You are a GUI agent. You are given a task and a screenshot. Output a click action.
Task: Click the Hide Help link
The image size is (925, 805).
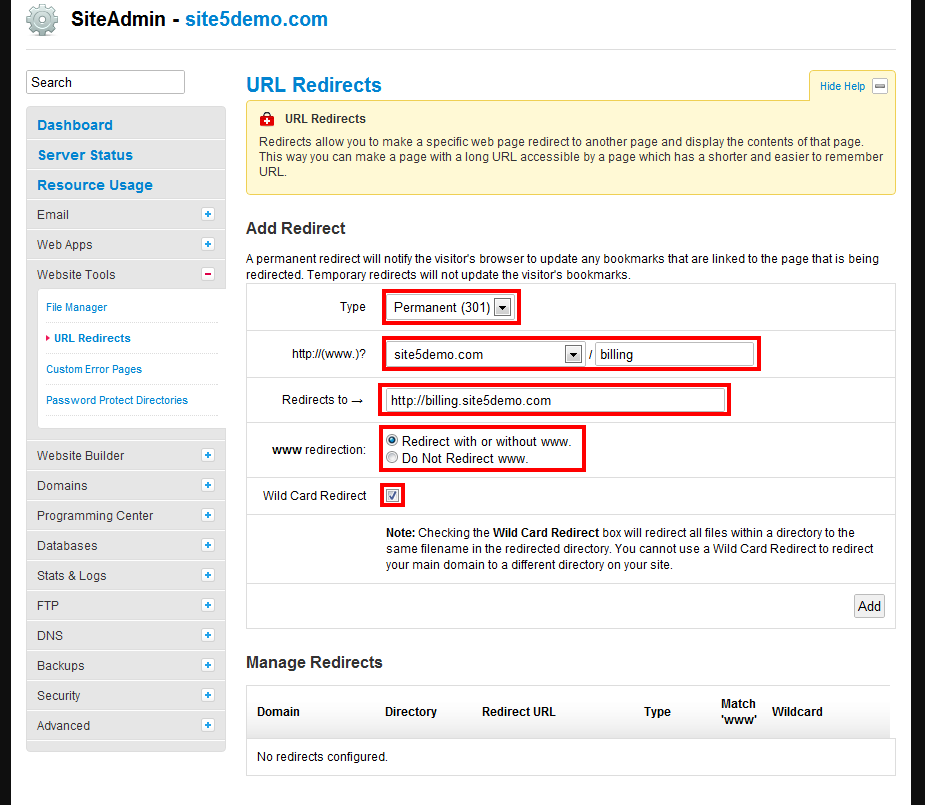pos(842,86)
